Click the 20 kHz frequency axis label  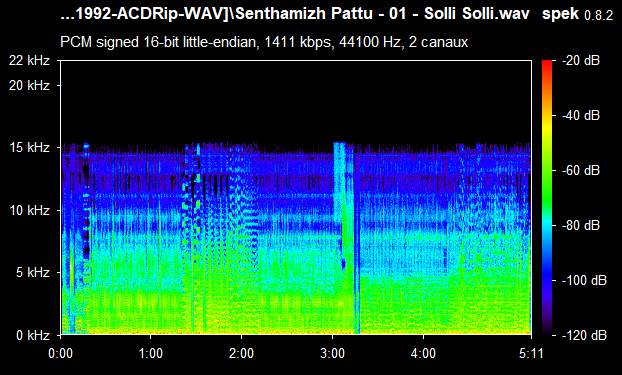pyautogui.click(x=30, y=85)
